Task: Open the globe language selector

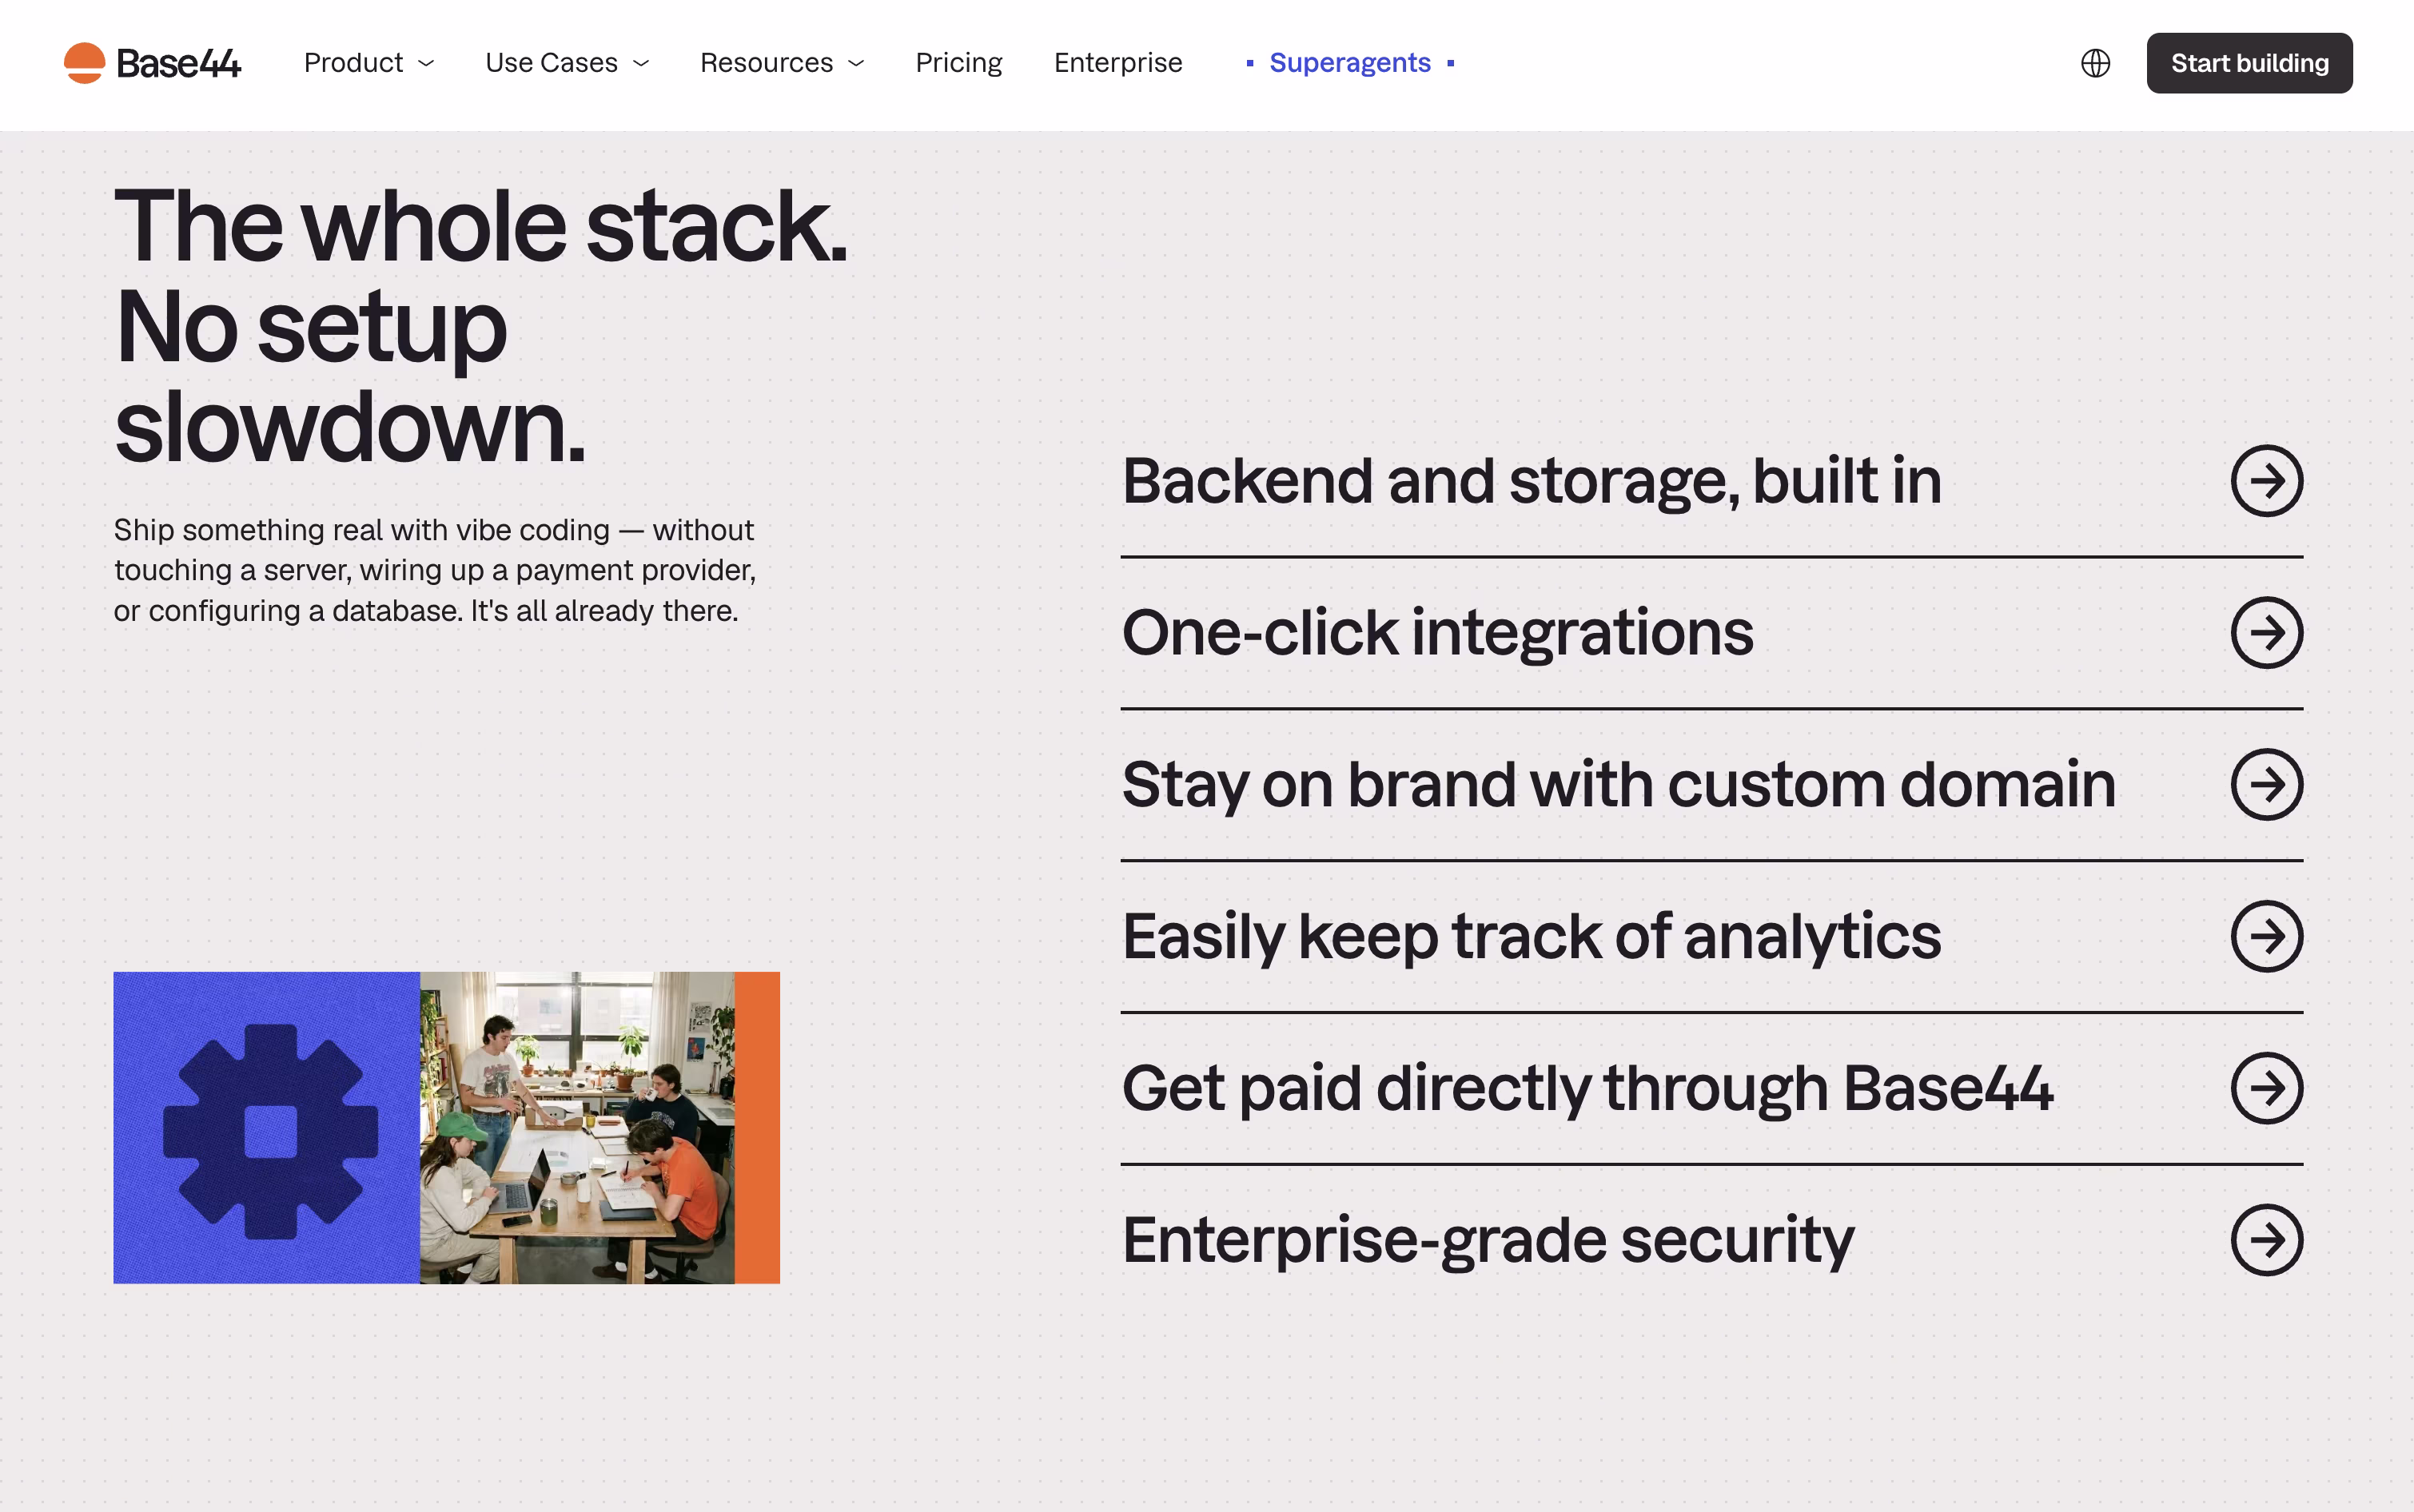Action: (2095, 63)
